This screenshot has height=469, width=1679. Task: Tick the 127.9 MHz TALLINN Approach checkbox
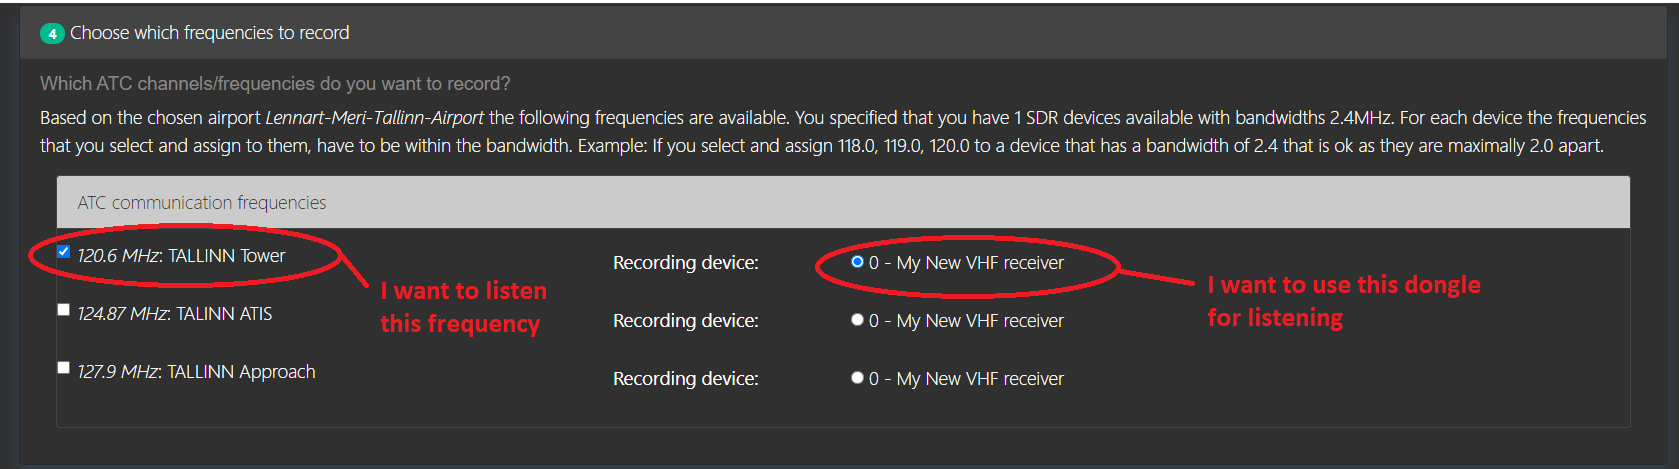click(x=64, y=368)
